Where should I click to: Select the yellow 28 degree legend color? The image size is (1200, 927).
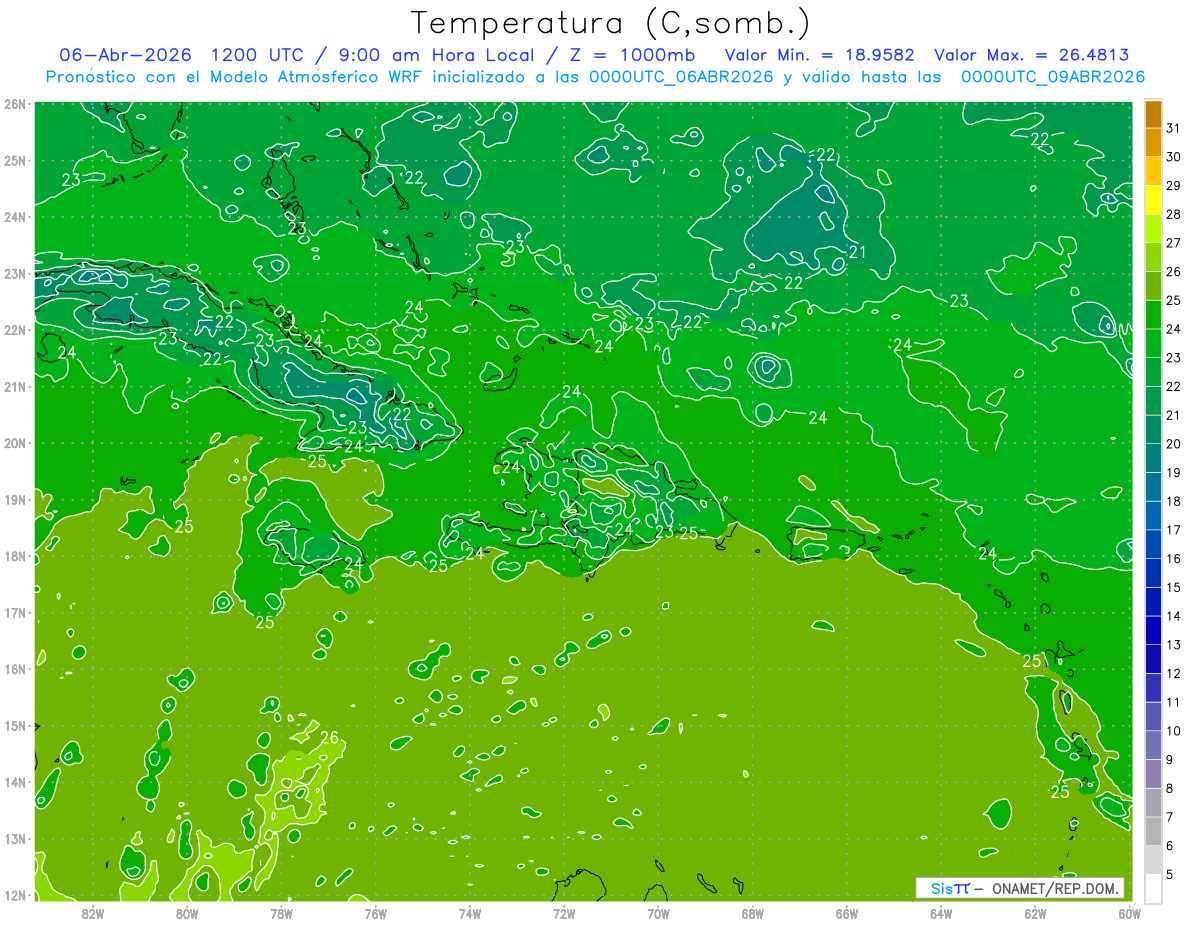point(1153,200)
